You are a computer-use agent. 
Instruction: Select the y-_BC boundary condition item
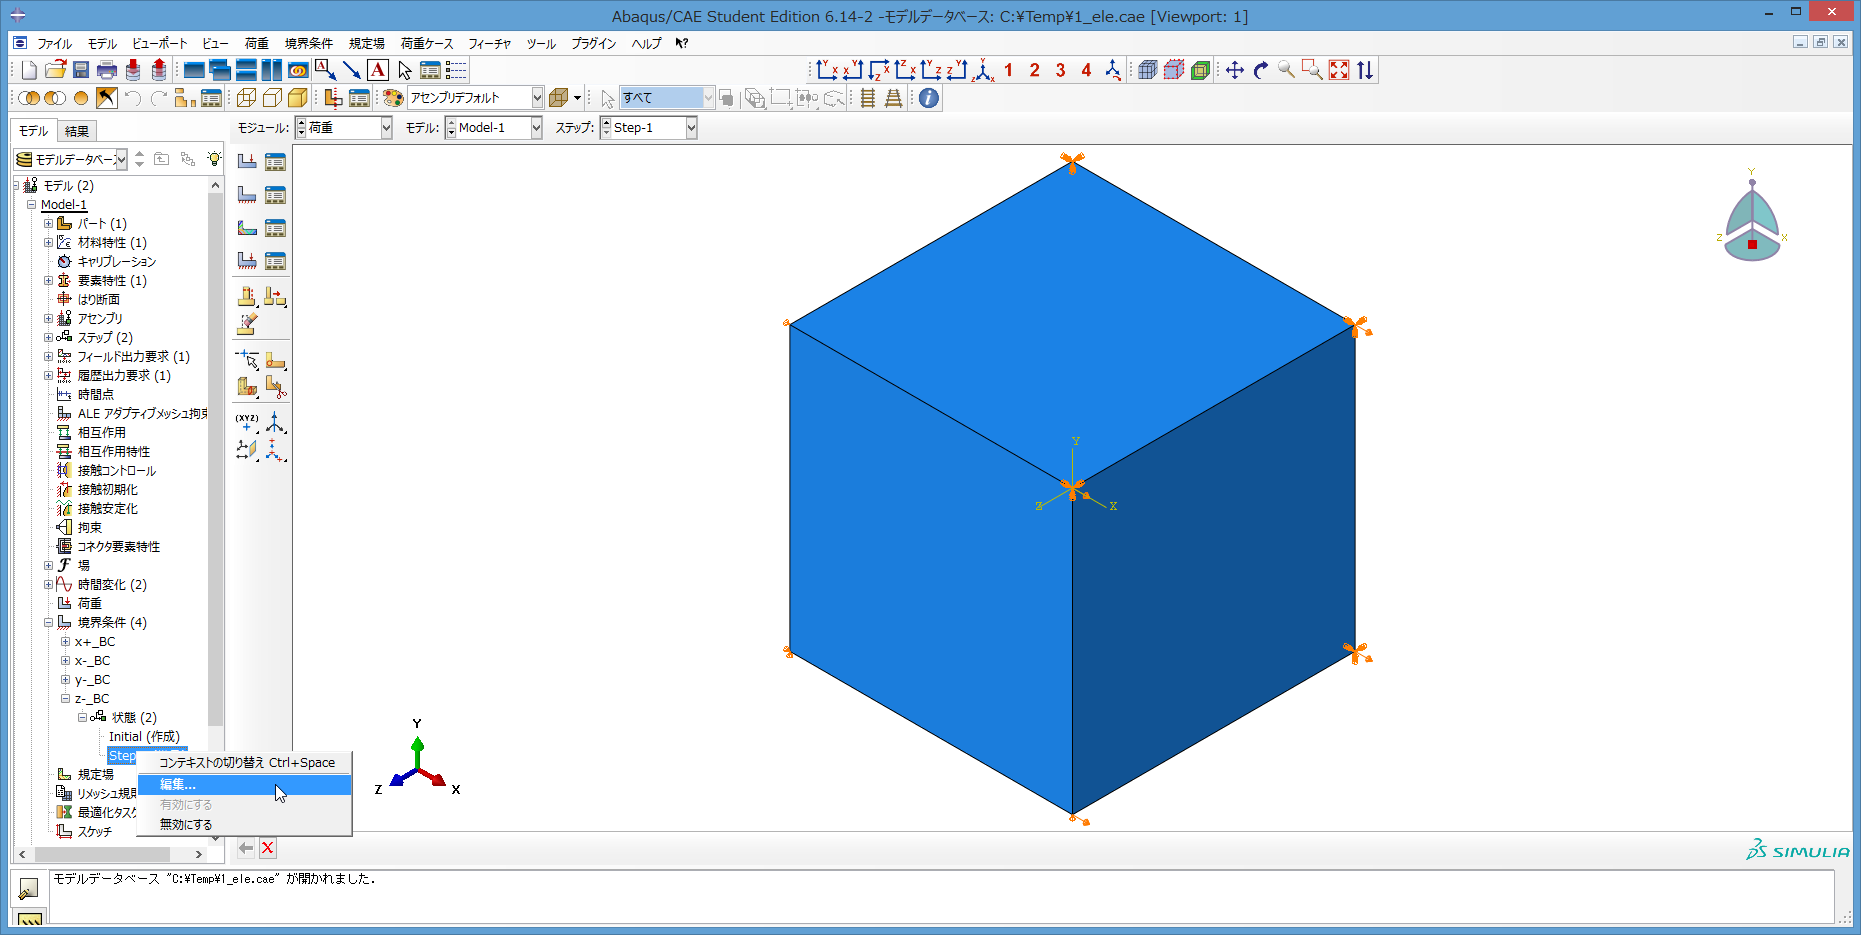[x=92, y=680]
